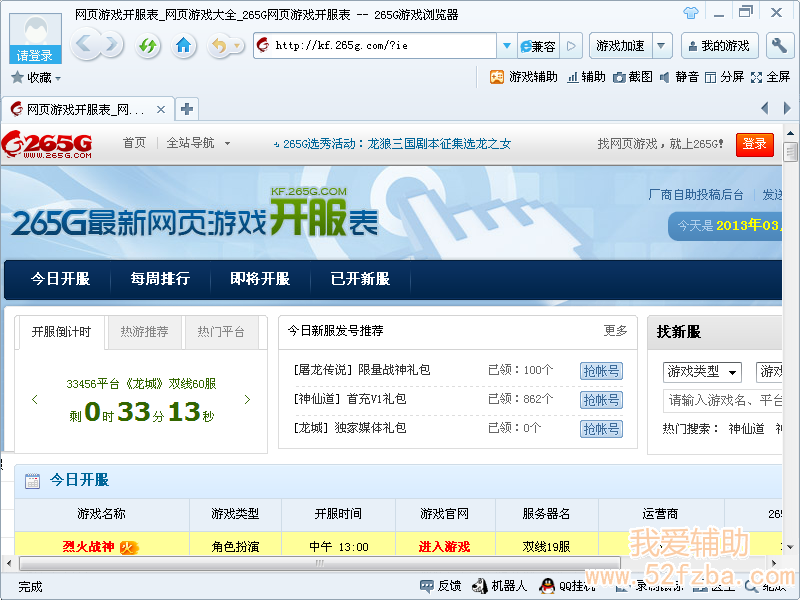Open the 265G选秀活动 announcement link
800x600 pixels.
tap(396, 144)
